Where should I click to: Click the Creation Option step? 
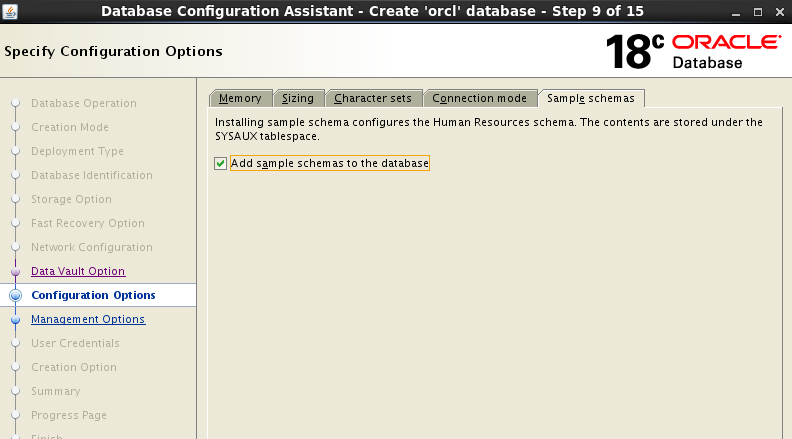point(74,367)
